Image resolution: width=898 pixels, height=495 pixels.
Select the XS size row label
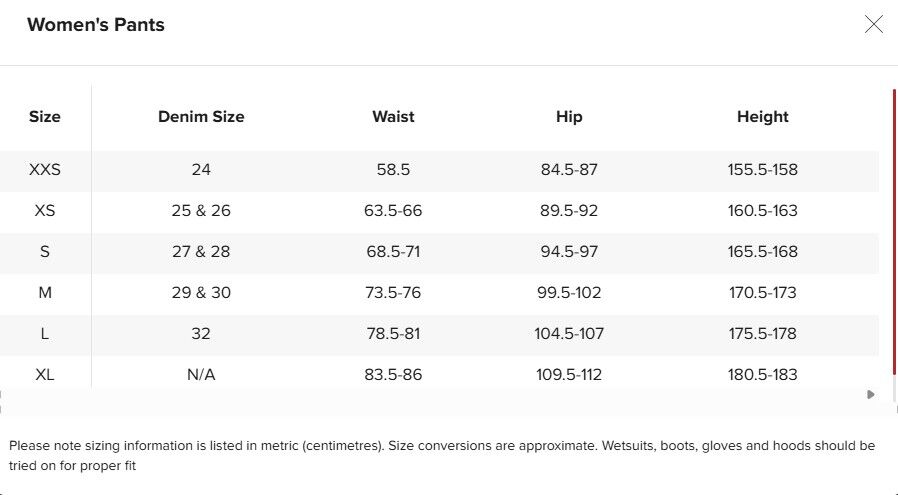coord(45,211)
